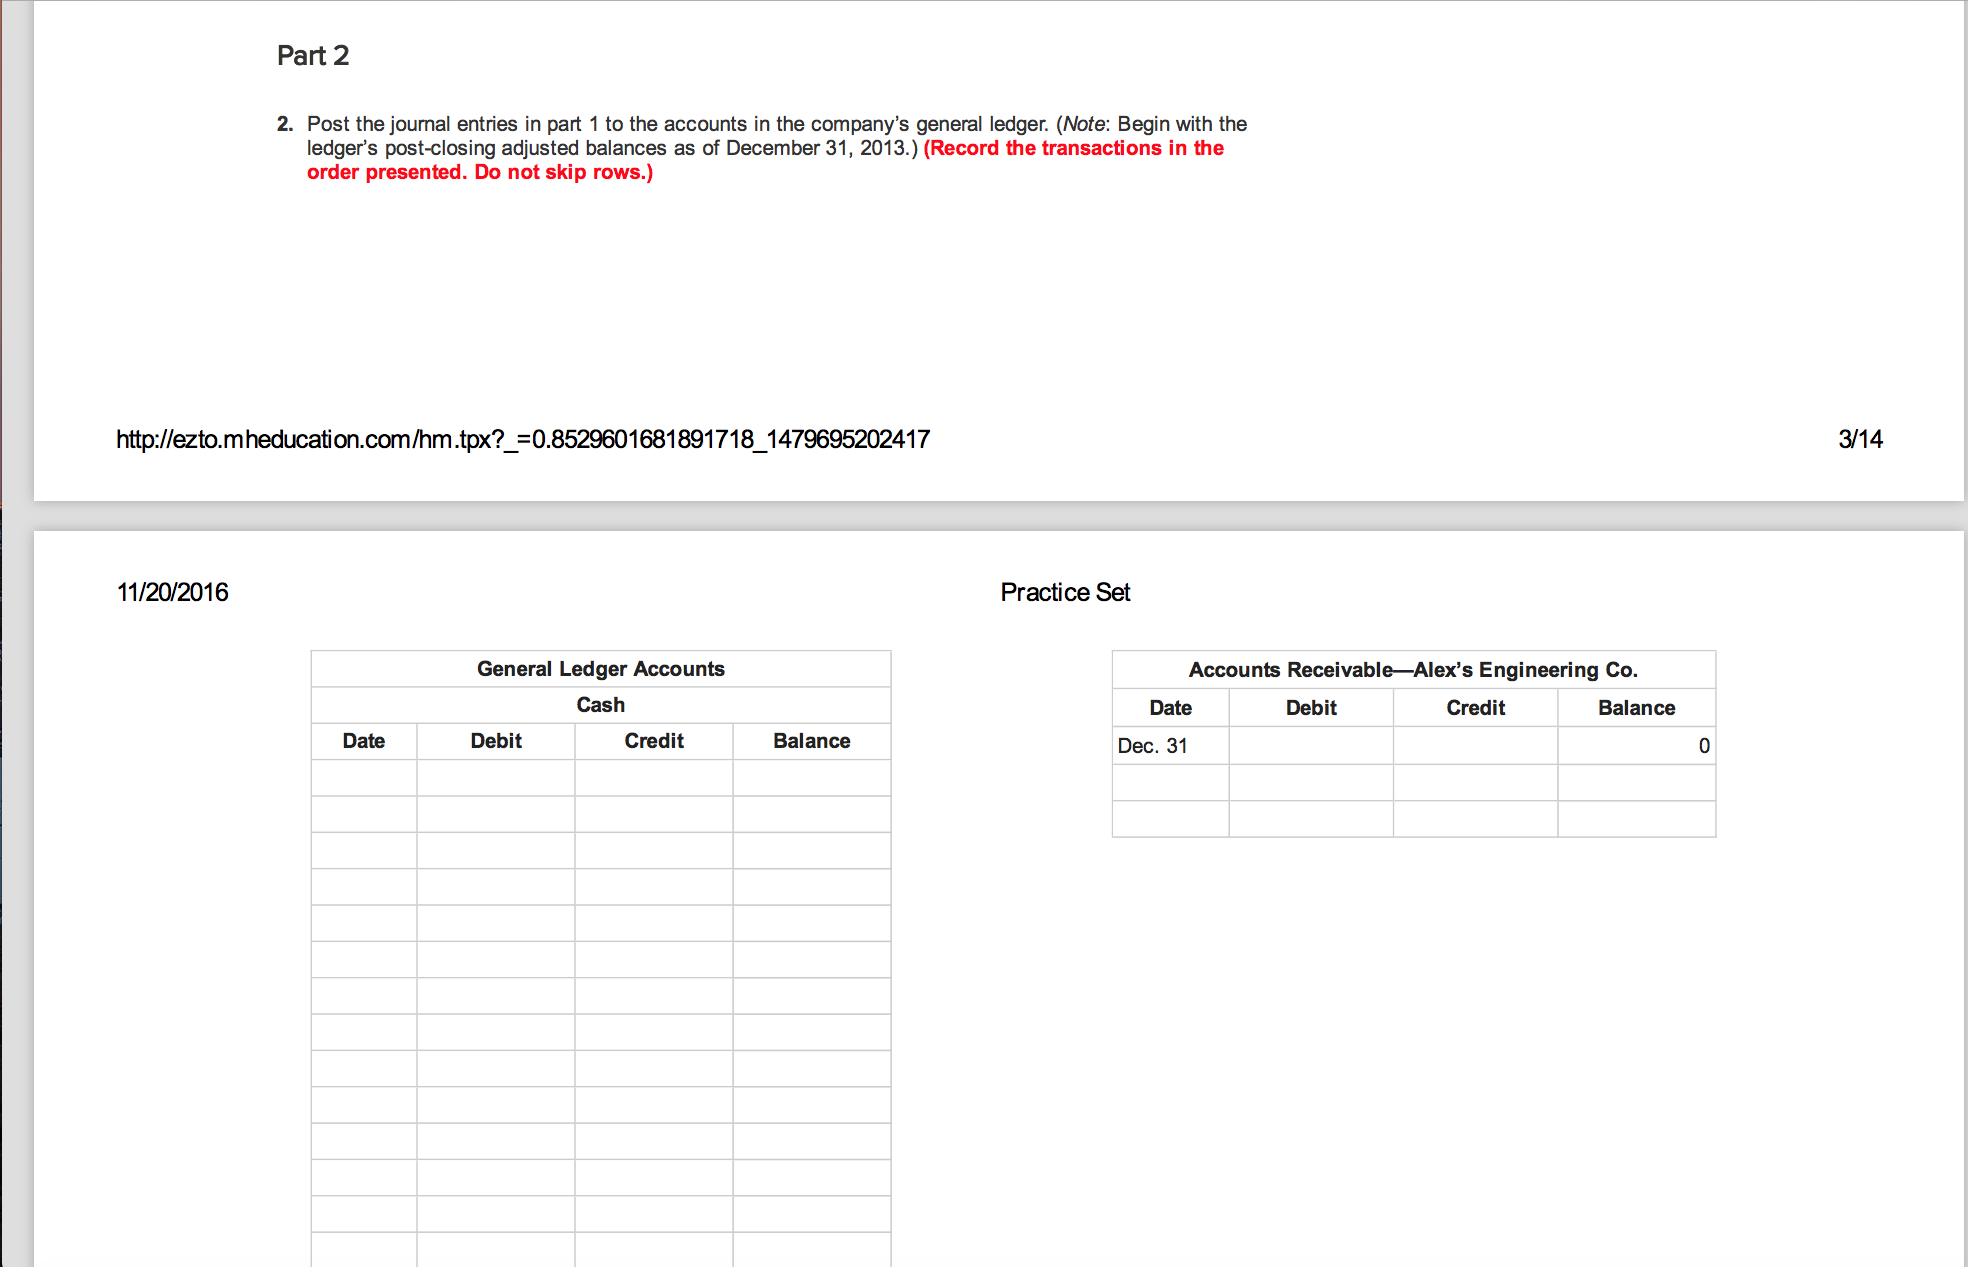Select the Cash subheader in the ledger table
Screen dimensions: 1968x1267
point(600,705)
